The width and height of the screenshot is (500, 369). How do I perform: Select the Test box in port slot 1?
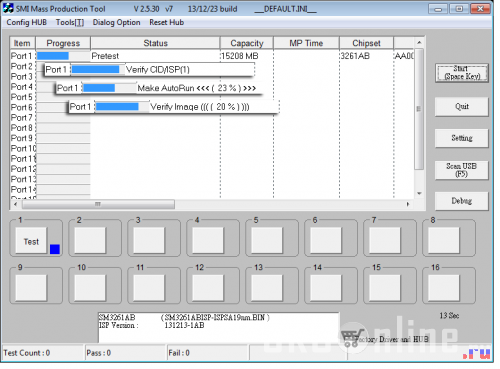[31, 240]
